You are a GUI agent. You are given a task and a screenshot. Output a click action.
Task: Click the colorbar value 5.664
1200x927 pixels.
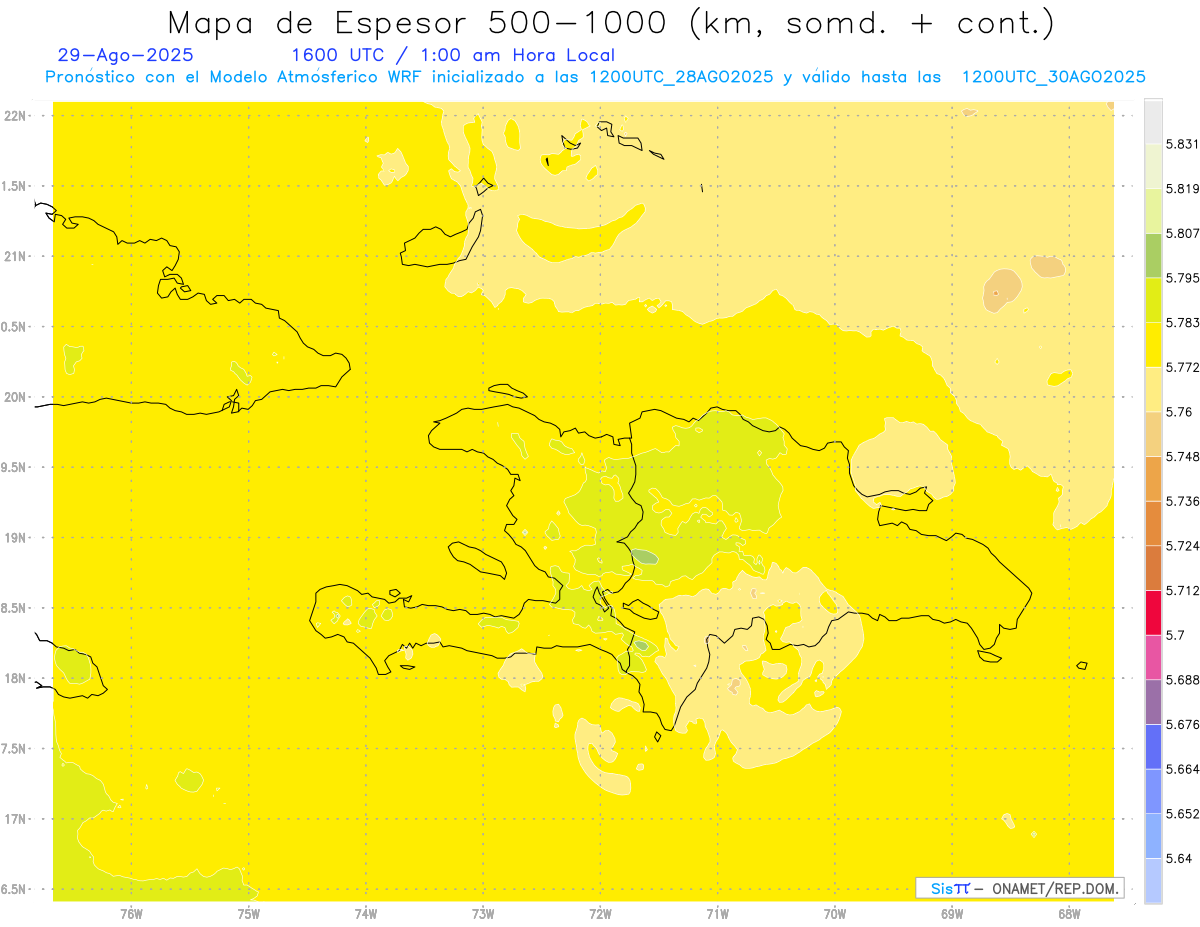pyautogui.click(x=1183, y=769)
